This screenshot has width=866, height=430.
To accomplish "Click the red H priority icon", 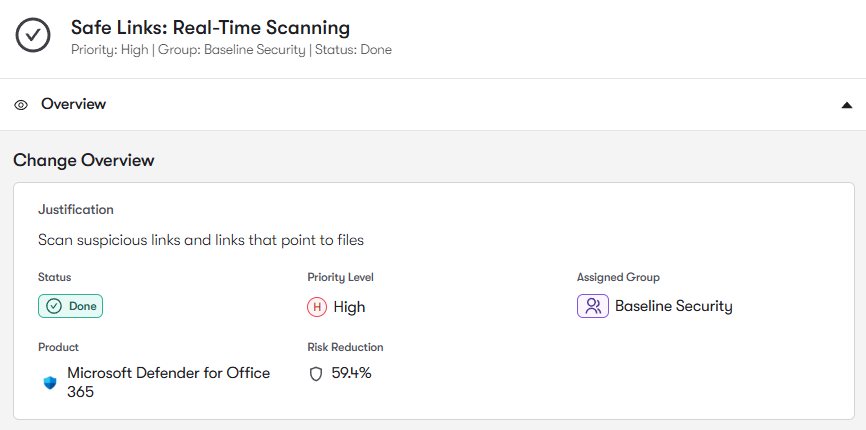I will tap(317, 307).
